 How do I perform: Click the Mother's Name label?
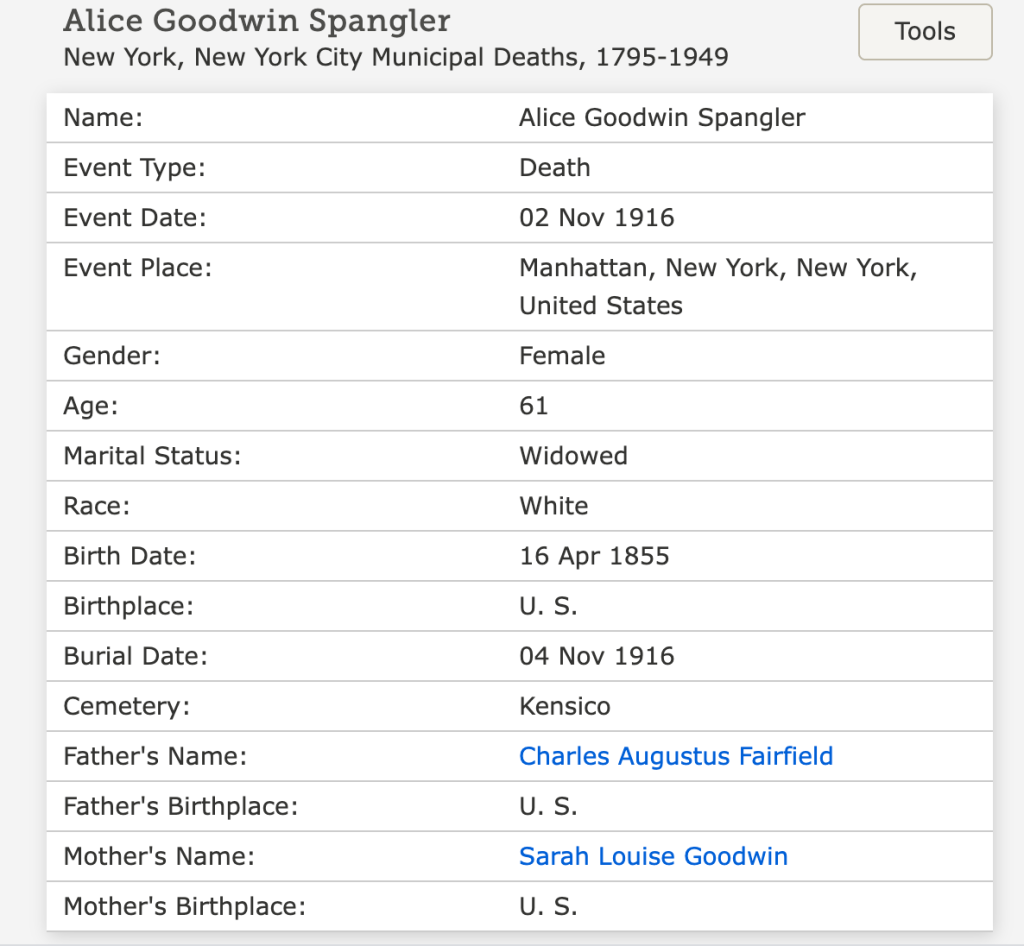159,856
